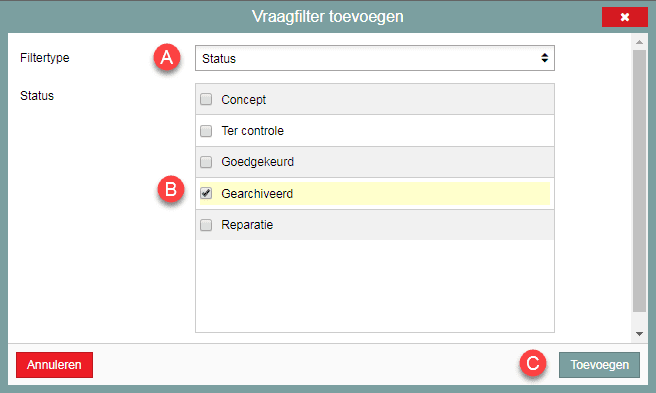Image resolution: width=656 pixels, height=393 pixels.
Task: Open the Filtertype Status dropdown
Action: pyautogui.click(x=374, y=58)
